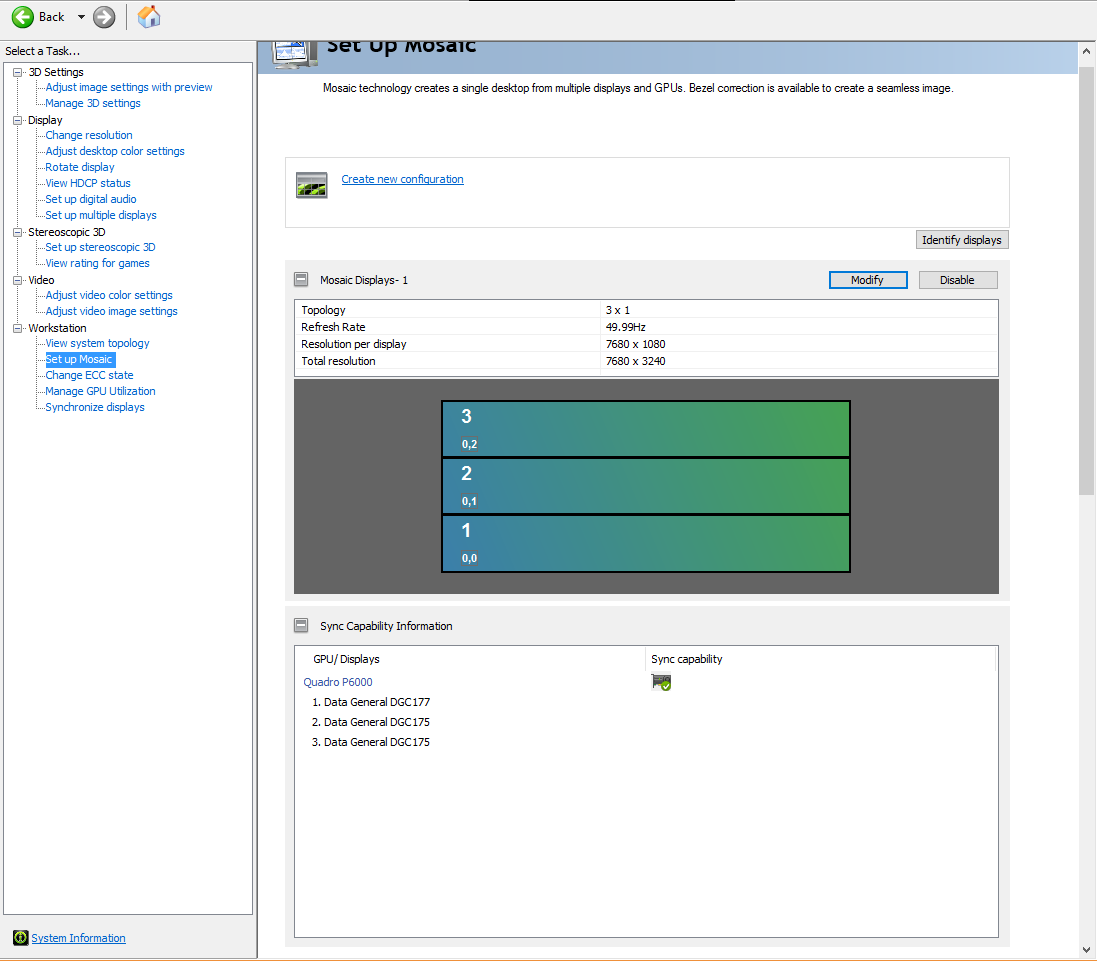This screenshot has height=961, width=1097.
Task: Open the Back history dropdown arrow
Action: [81, 17]
